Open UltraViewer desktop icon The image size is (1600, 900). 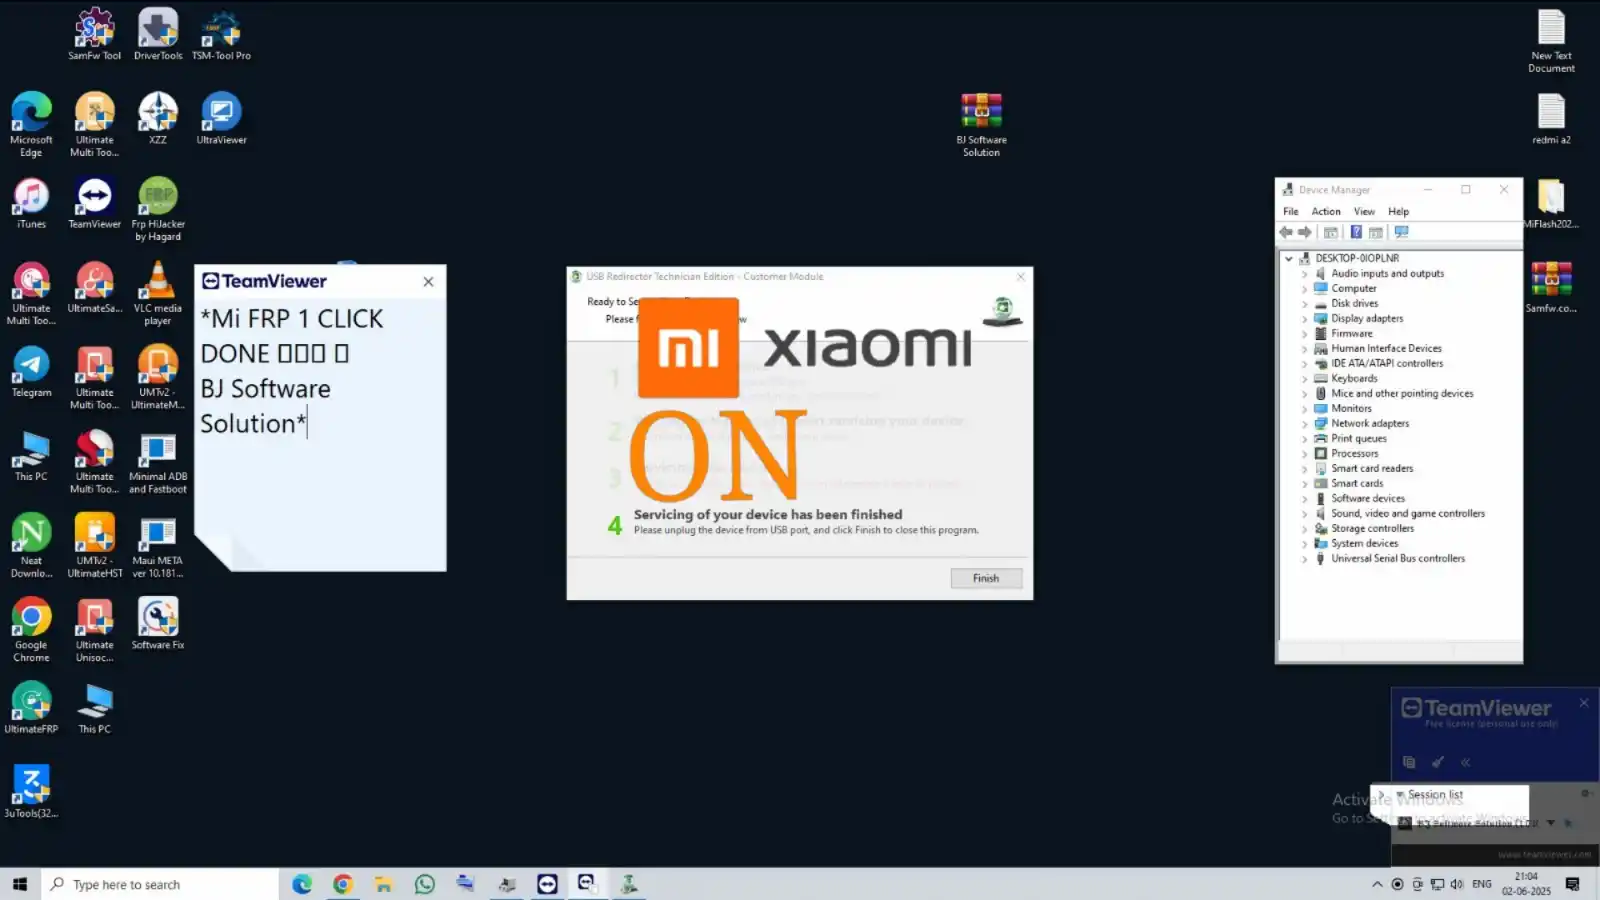pos(221,118)
